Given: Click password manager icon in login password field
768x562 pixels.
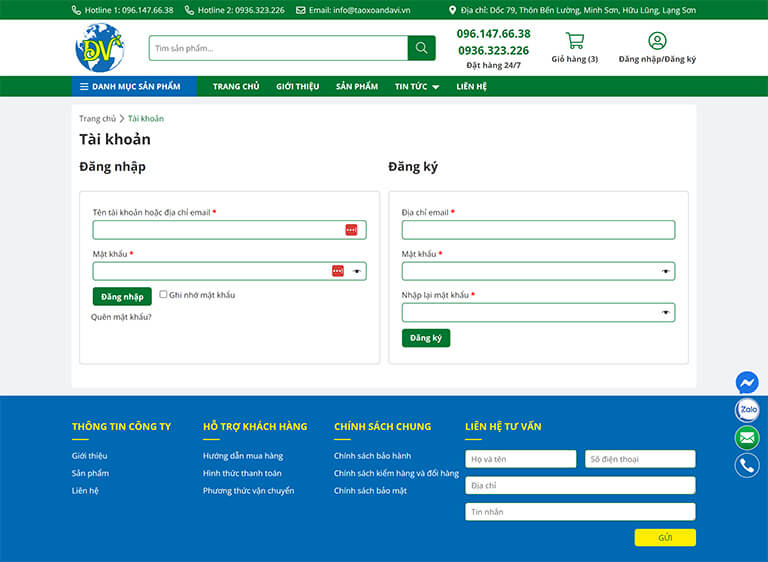Looking at the screenshot, I should 338,271.
